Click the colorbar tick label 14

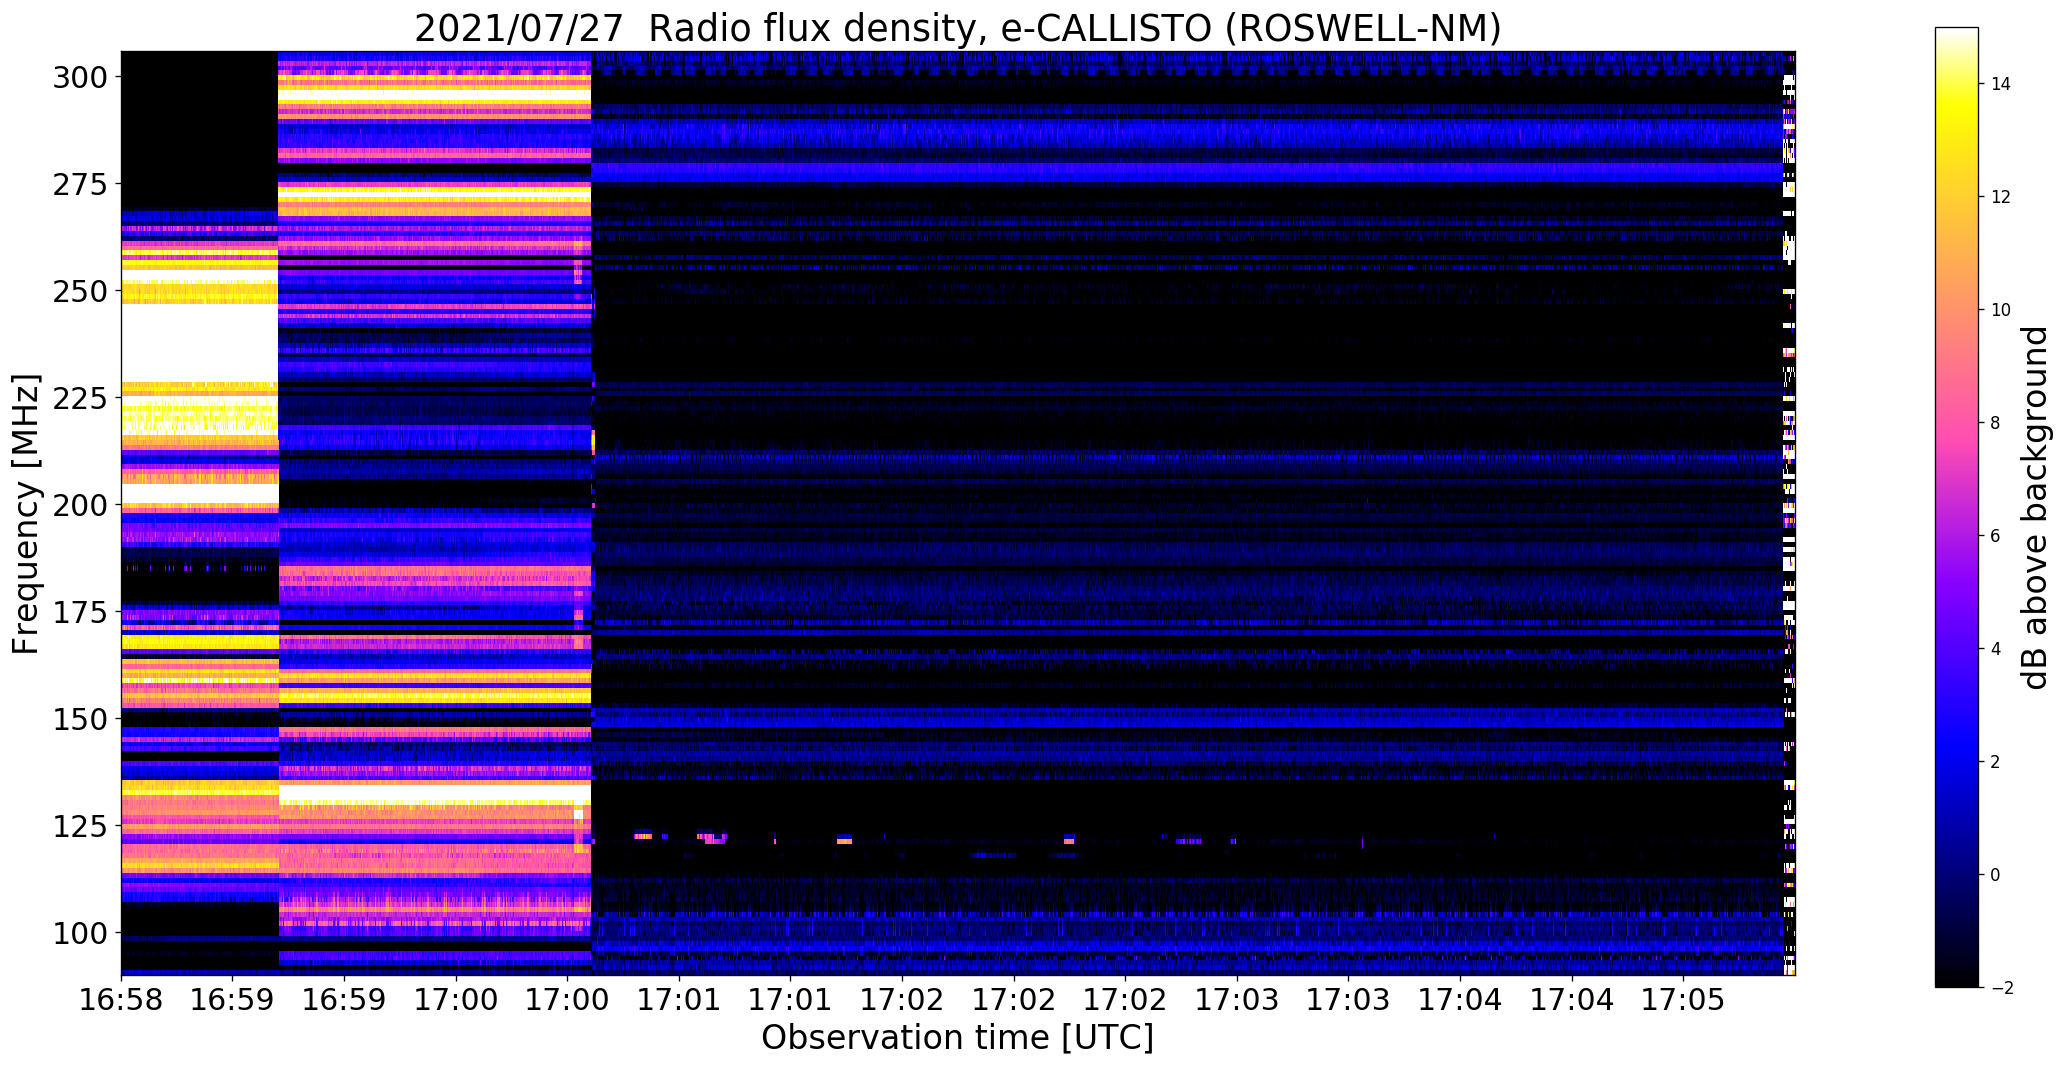click(x=2001, y=84)
